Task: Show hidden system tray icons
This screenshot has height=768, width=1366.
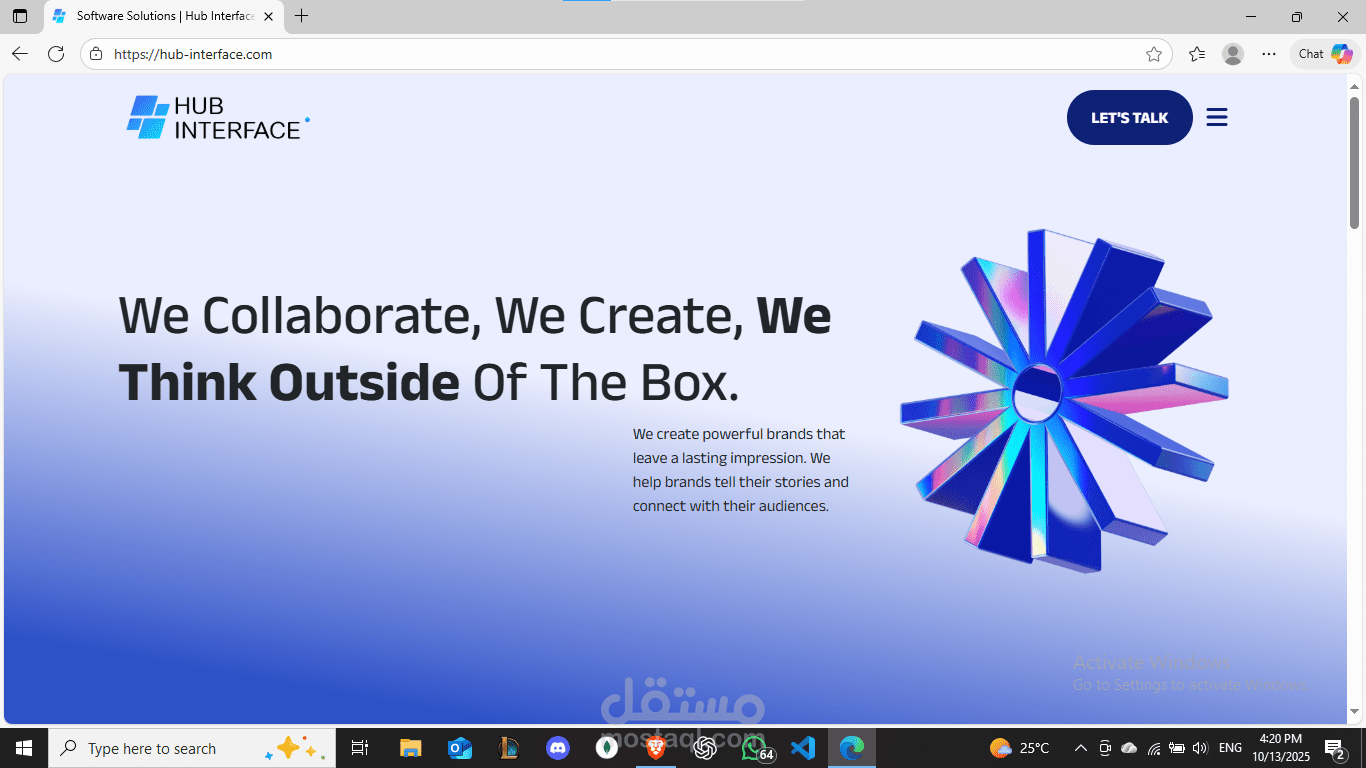Action: [x=1081, y=748]
